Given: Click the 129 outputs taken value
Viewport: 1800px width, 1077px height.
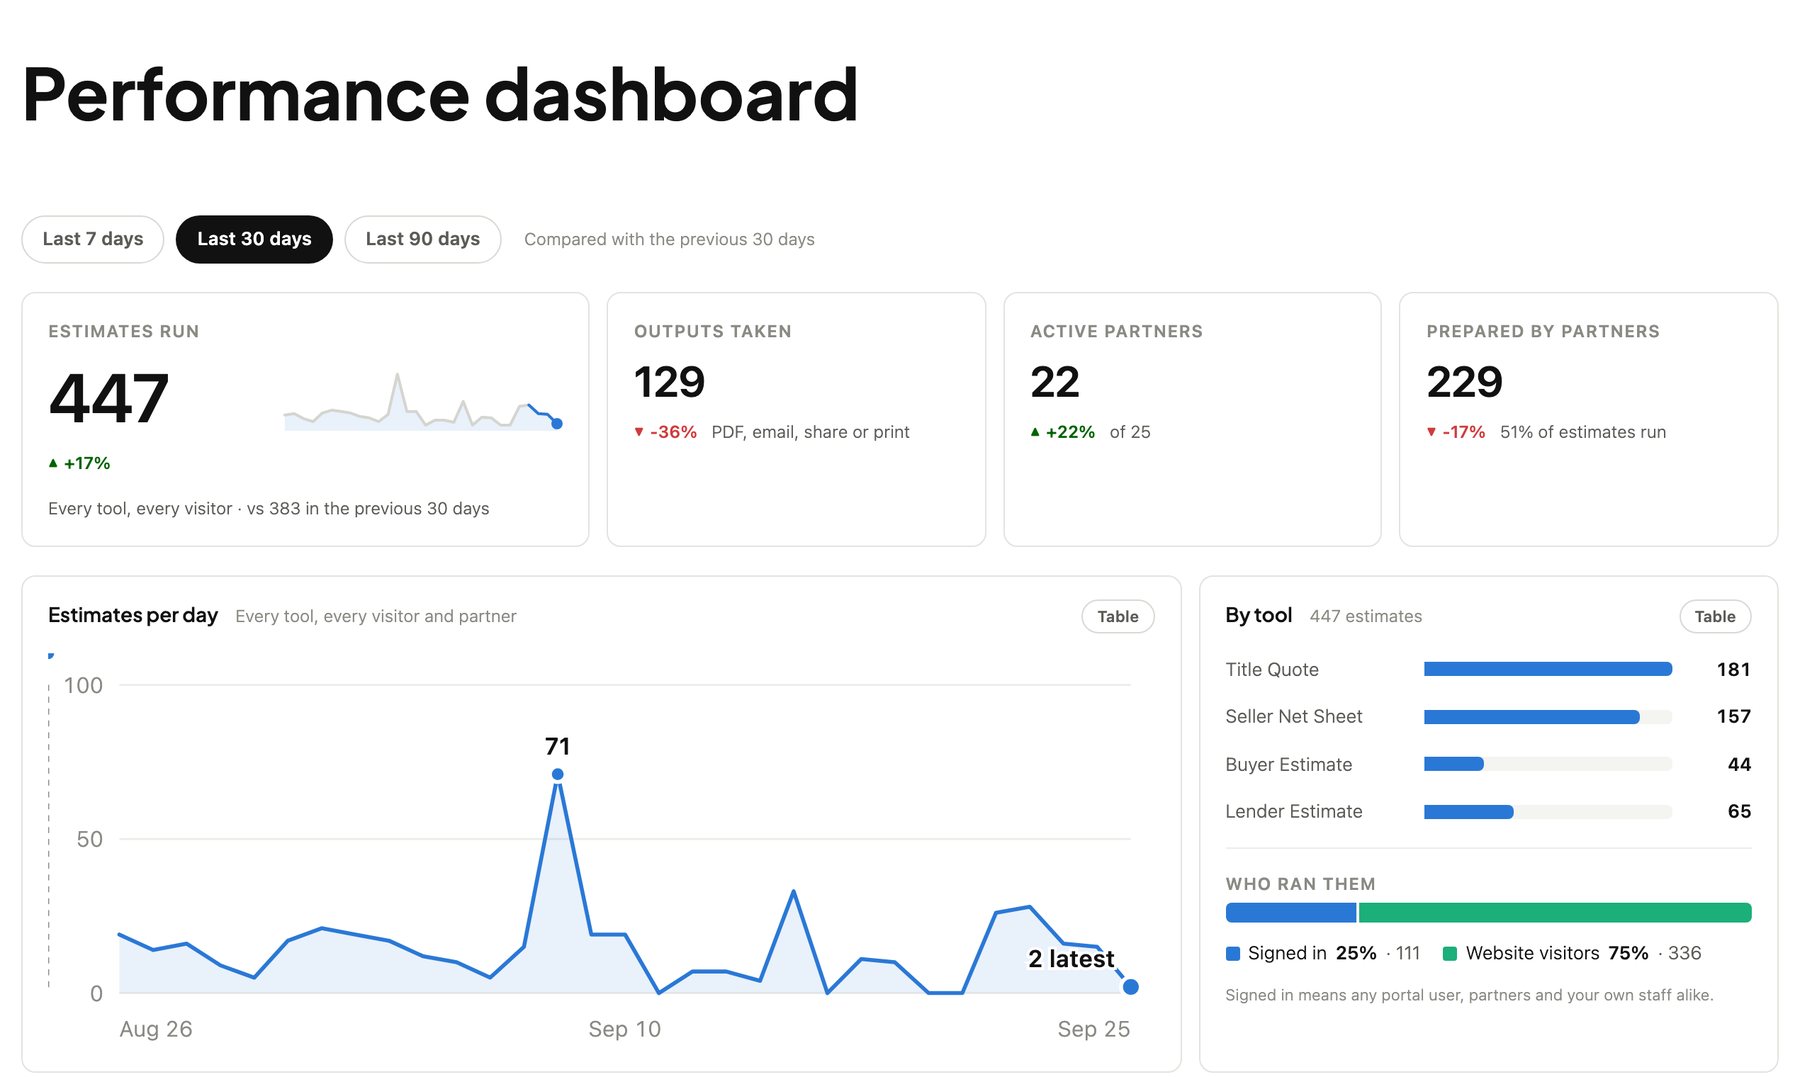Looking at the screenshot, I should pos(669,382).
